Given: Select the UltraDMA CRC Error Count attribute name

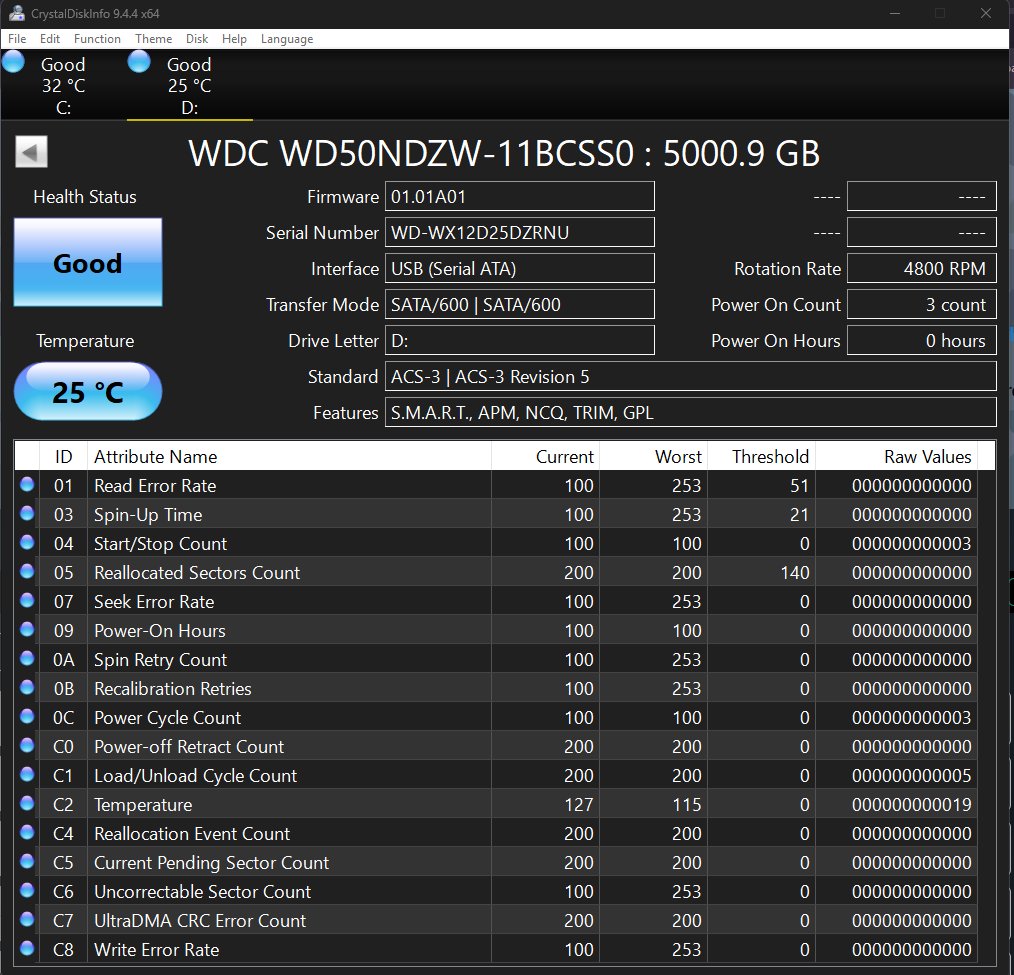Looking at the screenshot, I should tap(200, 921).
